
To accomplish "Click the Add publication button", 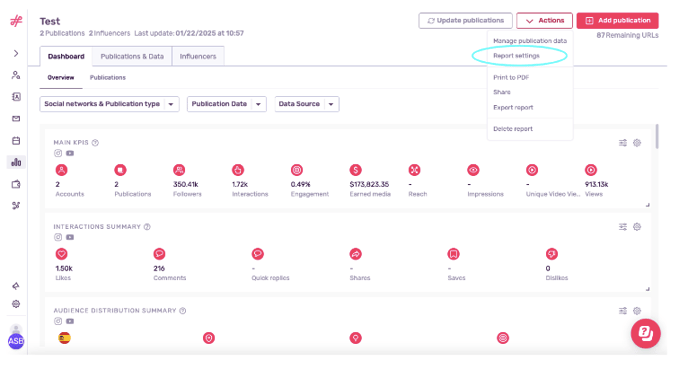I will 617,21.
